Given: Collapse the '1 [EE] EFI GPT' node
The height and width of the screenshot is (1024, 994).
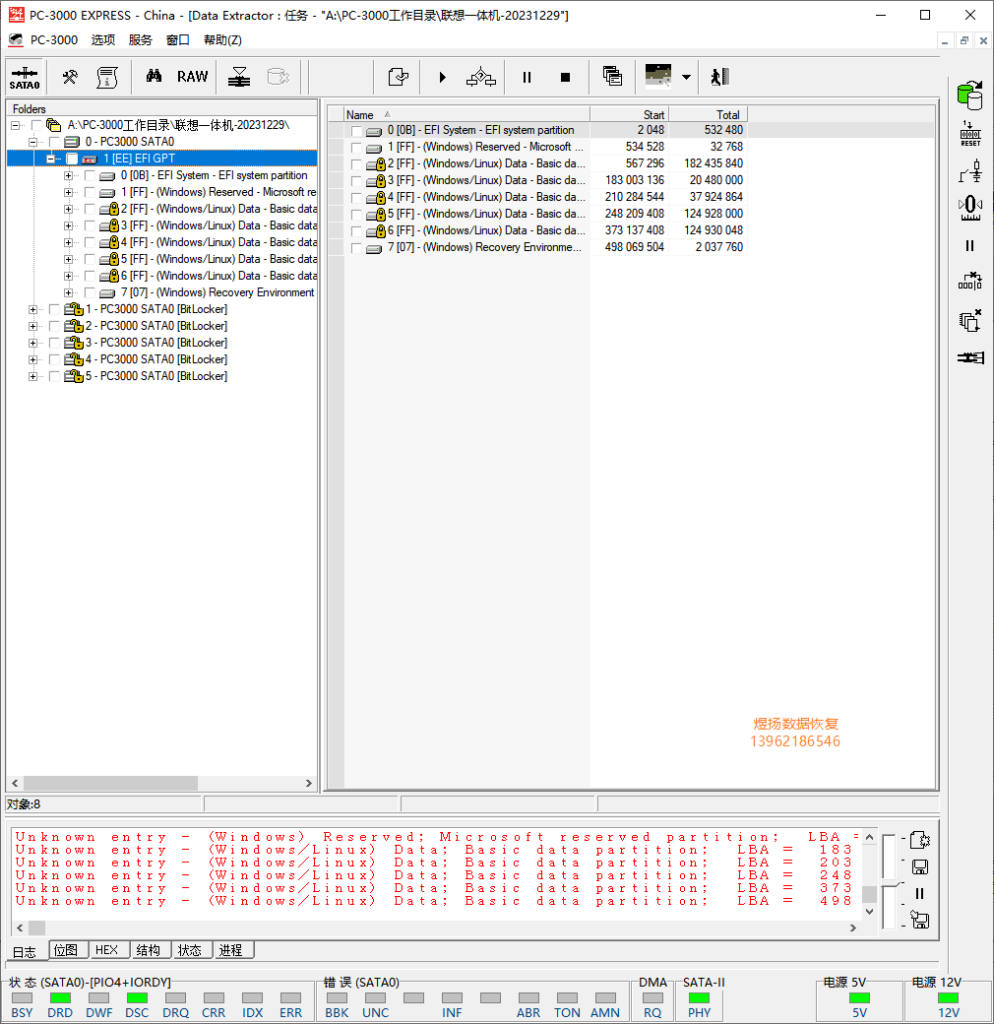Looking at the screenshot, I should [50, 159].
